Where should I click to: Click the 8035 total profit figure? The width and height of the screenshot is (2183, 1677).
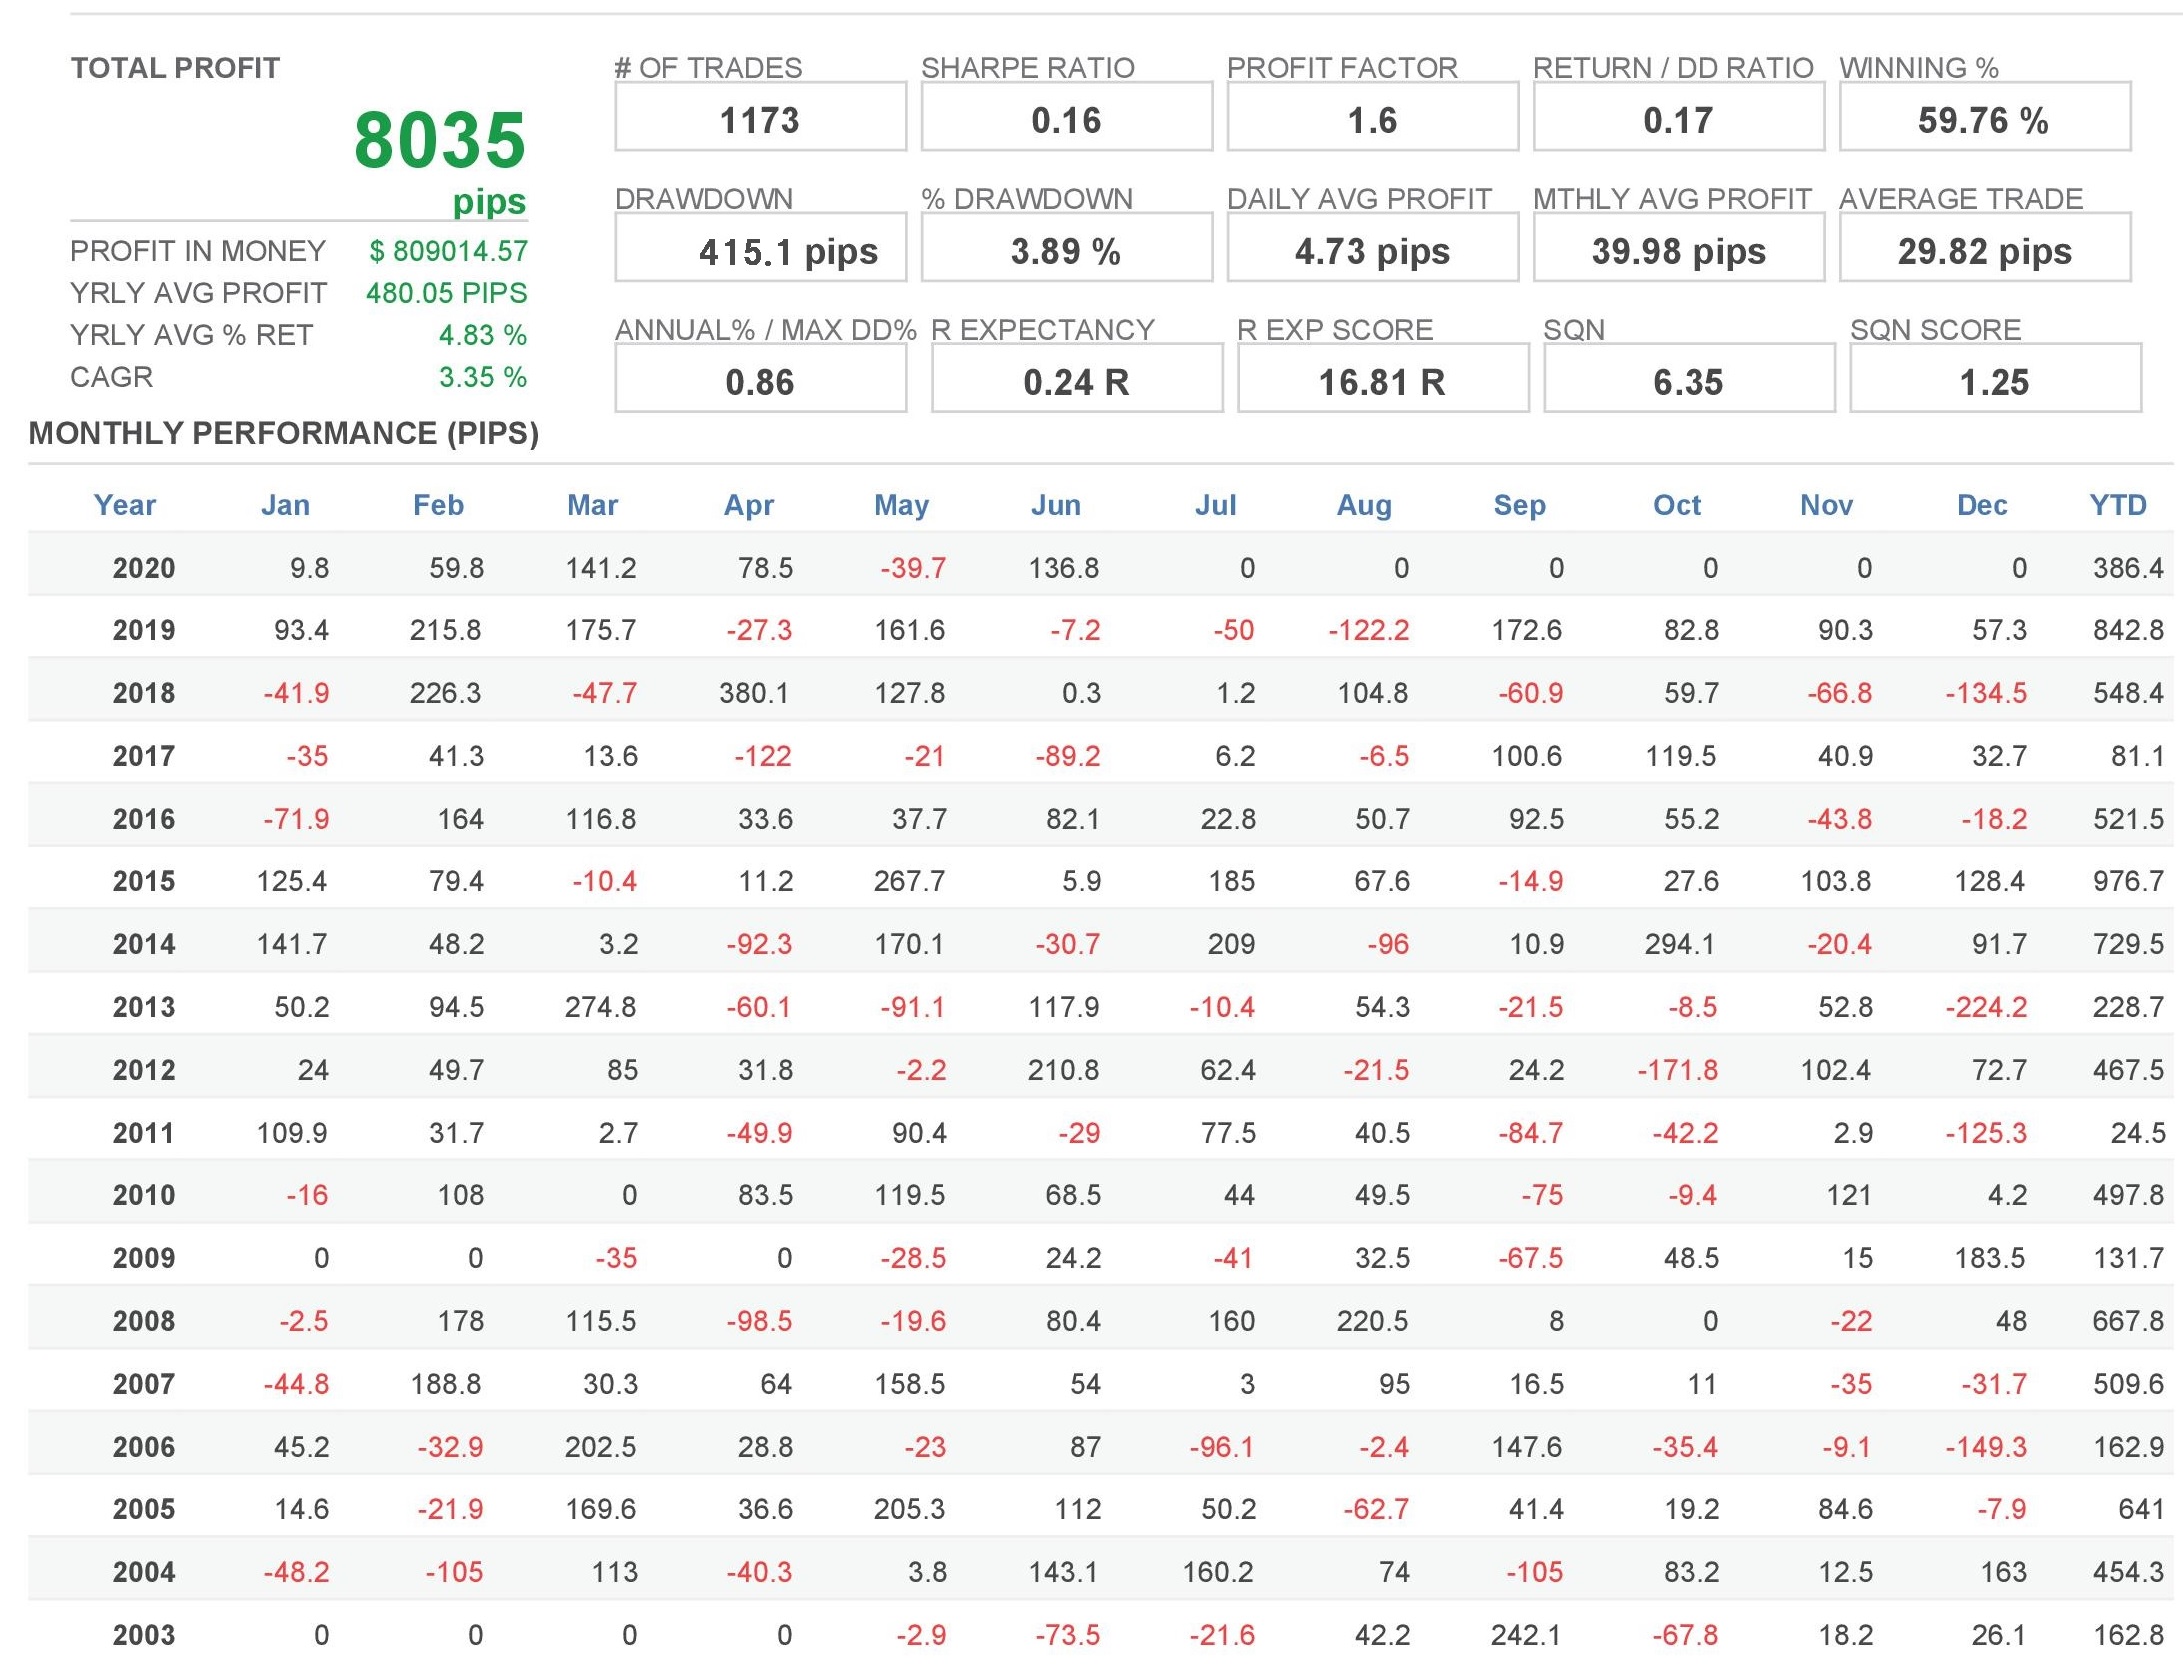439,140
